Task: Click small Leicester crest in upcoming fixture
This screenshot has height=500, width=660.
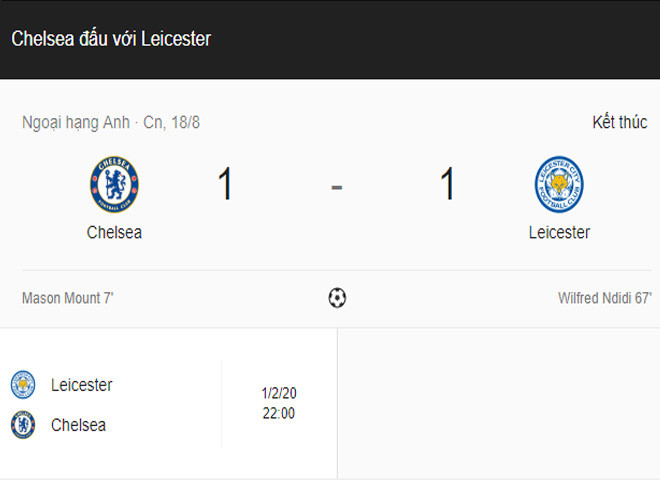Action: tap(23, 385)
